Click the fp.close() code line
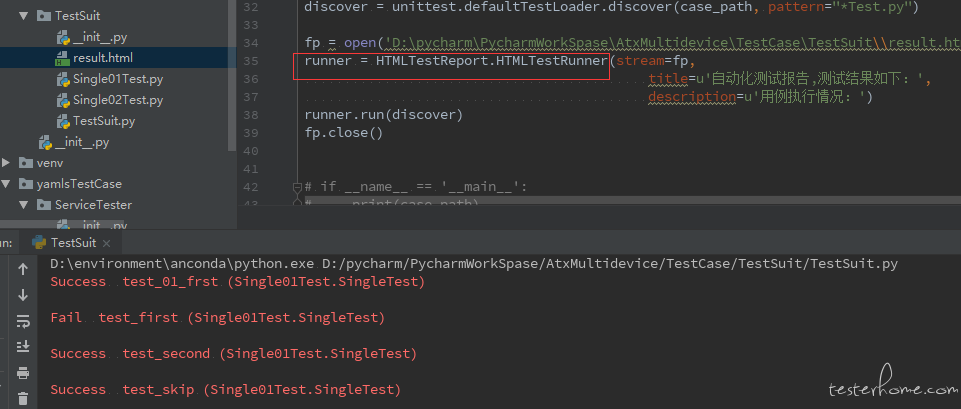The height and width of the screenshot is (409, 961). point(344,133)
